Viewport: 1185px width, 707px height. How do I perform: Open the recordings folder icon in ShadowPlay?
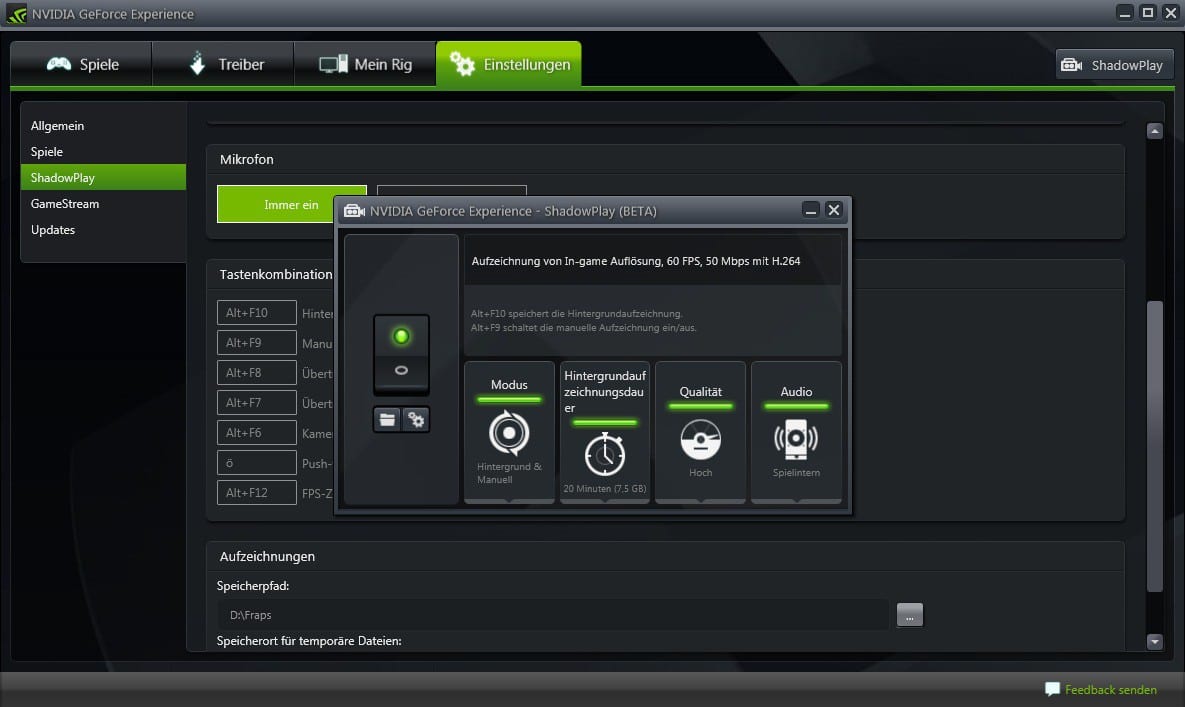(387, 420)
